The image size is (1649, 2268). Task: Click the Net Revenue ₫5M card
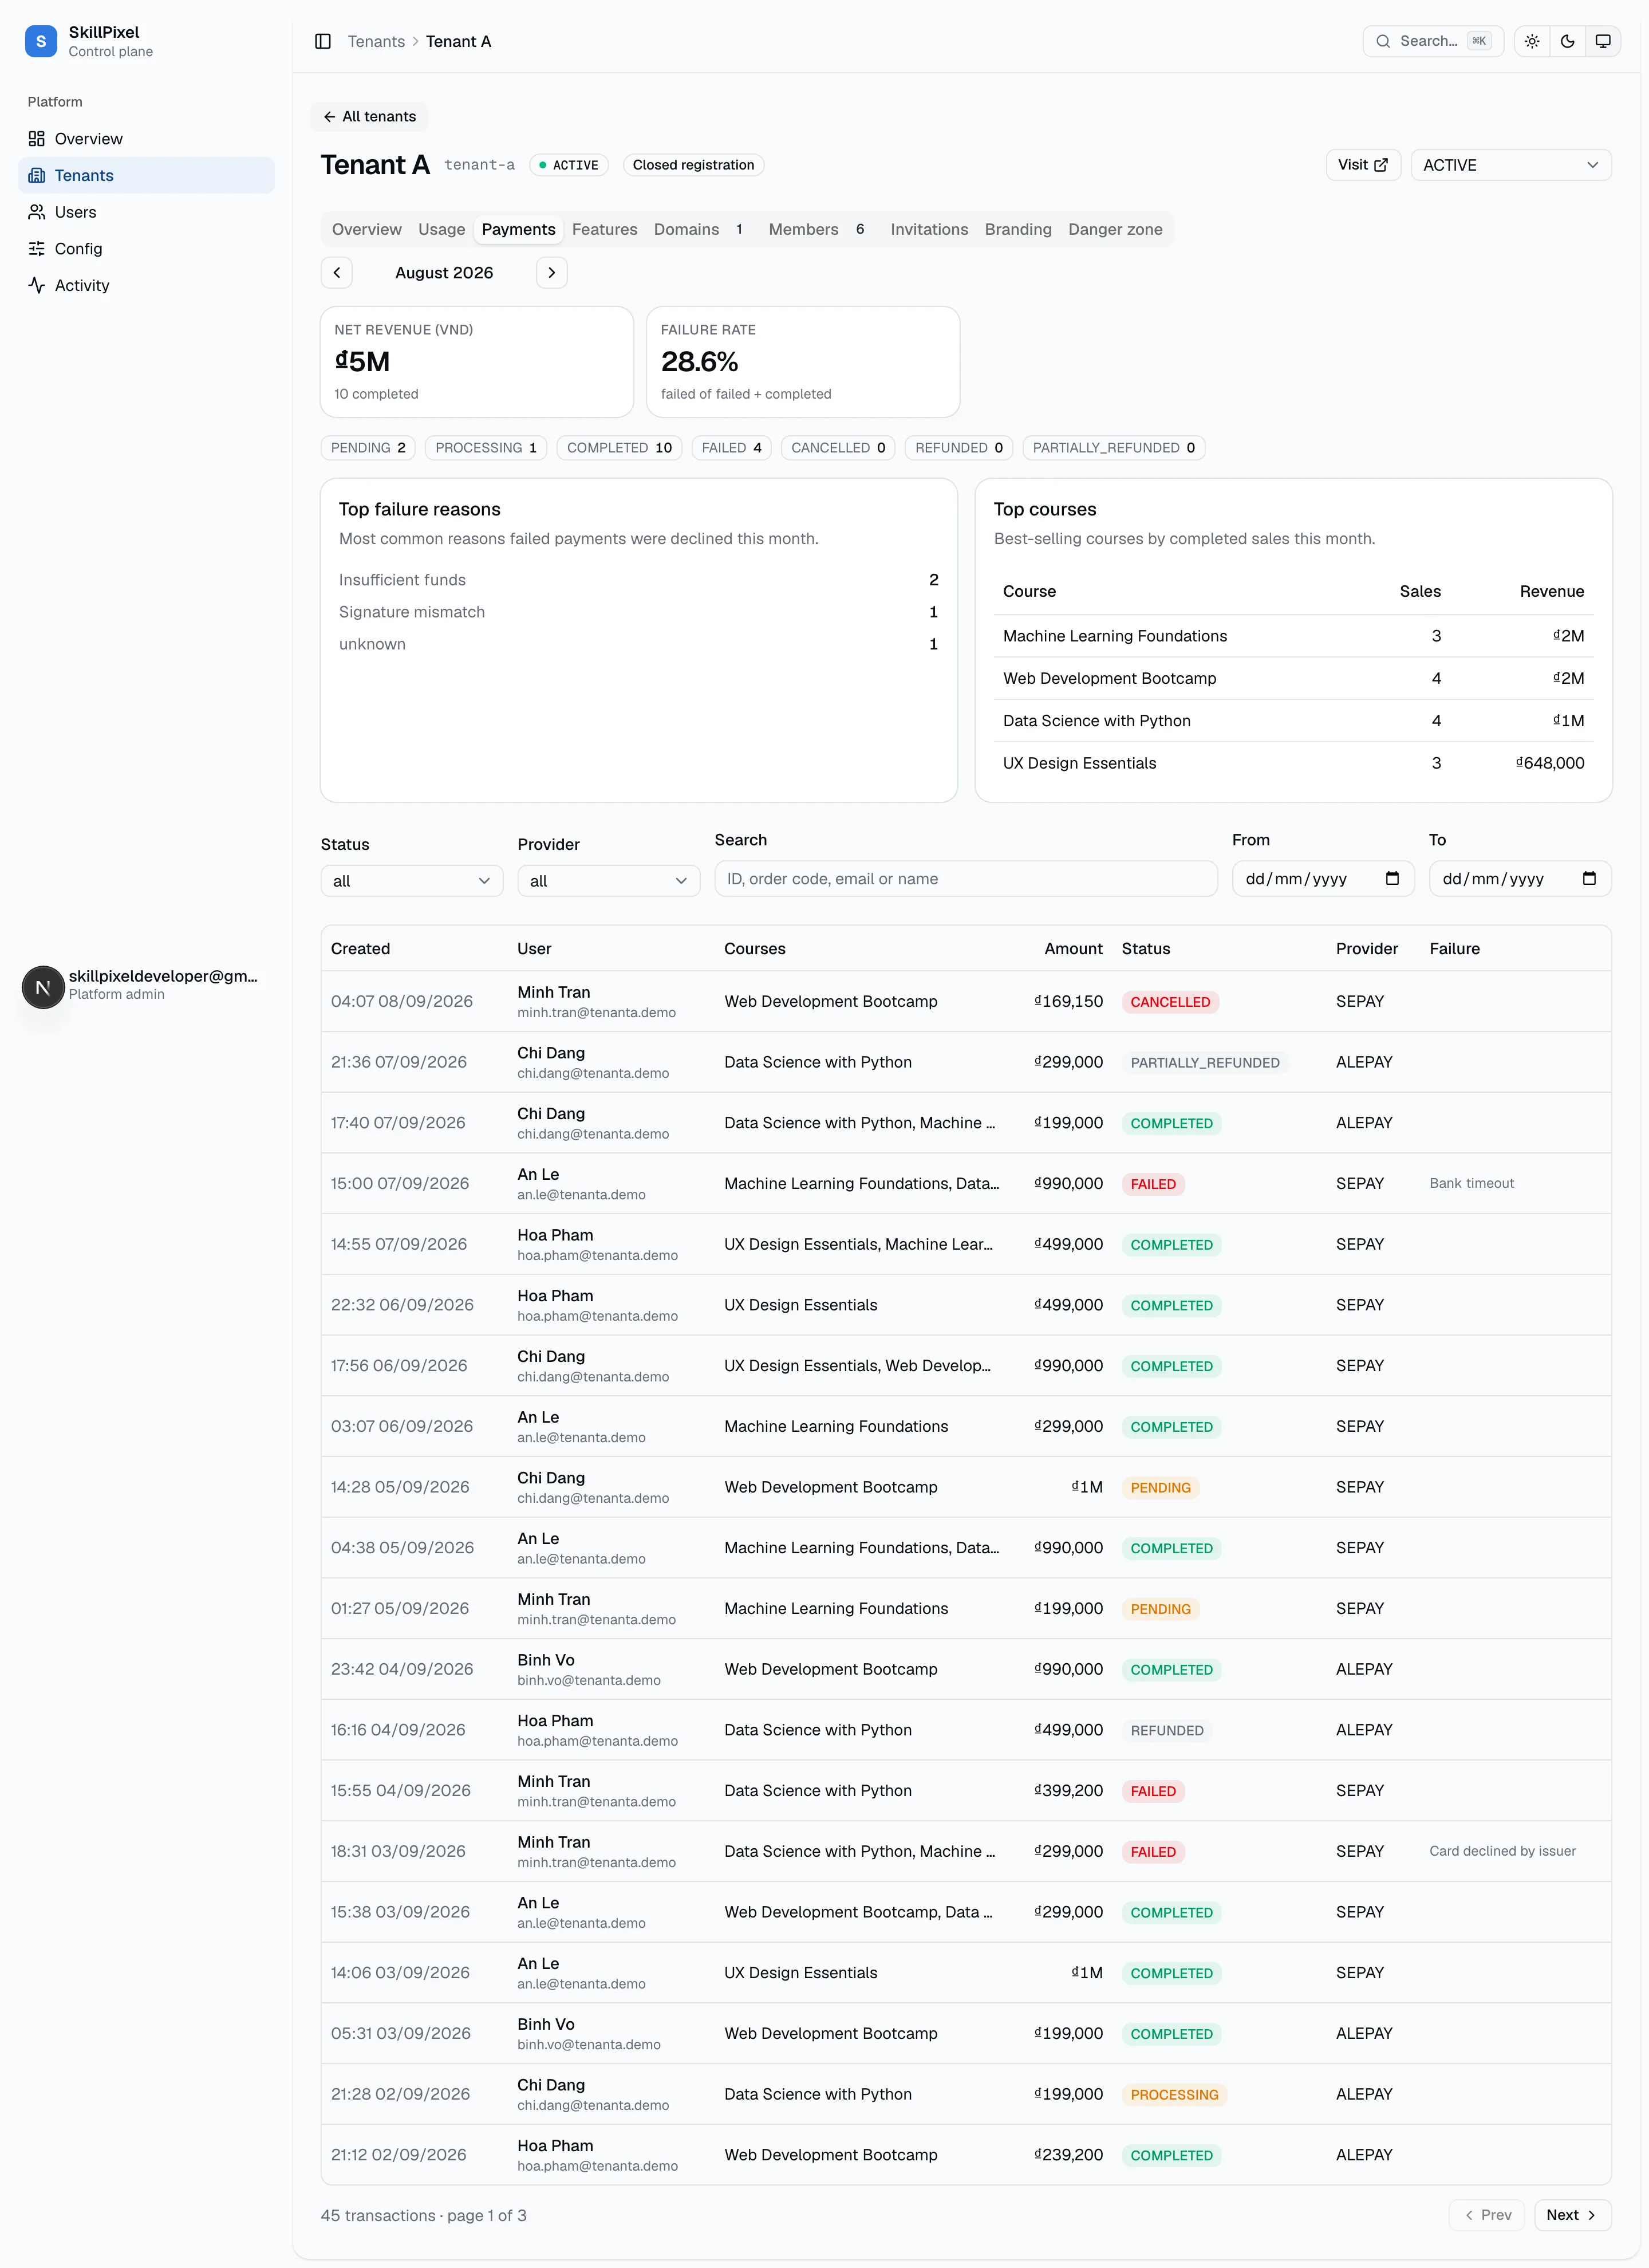click(476, 362)
